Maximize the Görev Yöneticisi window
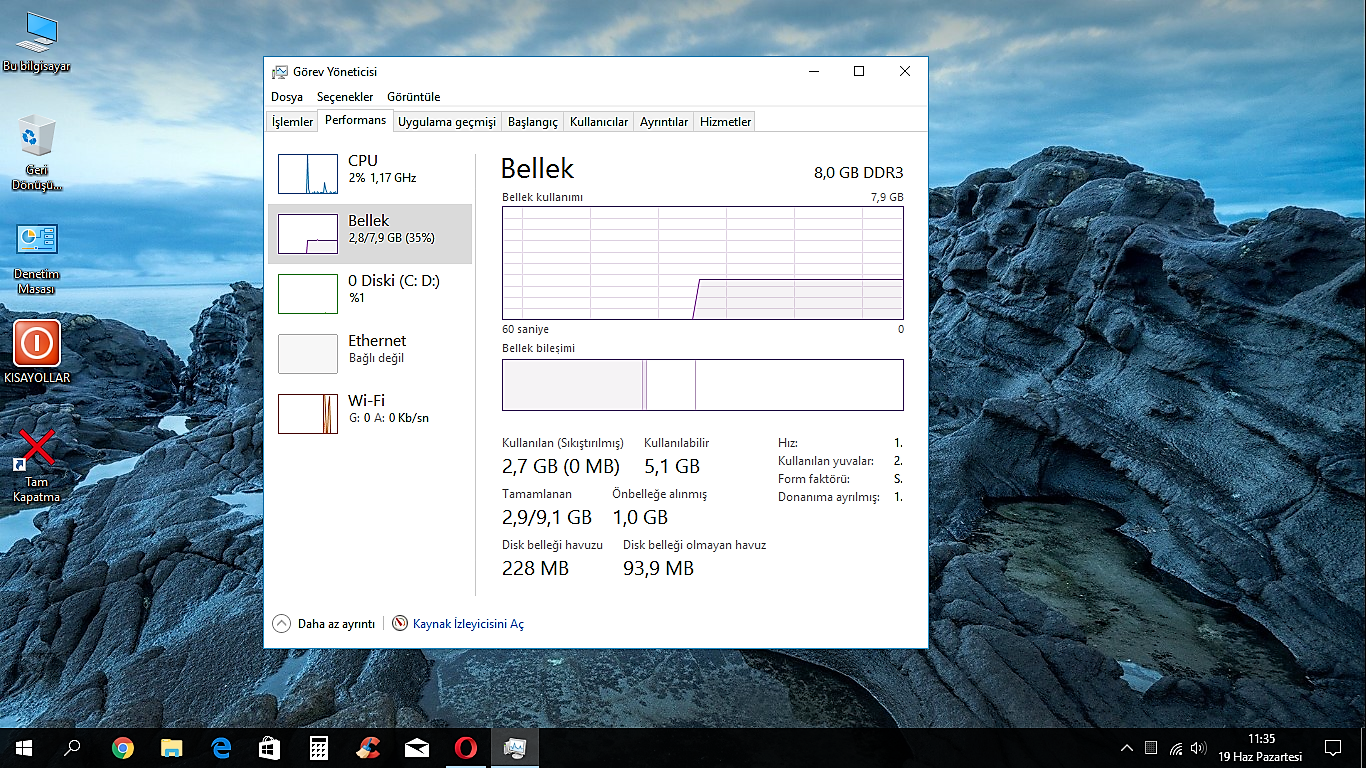Image resolution: width=1366 pixels, height=768 pixels. point(858,71)
